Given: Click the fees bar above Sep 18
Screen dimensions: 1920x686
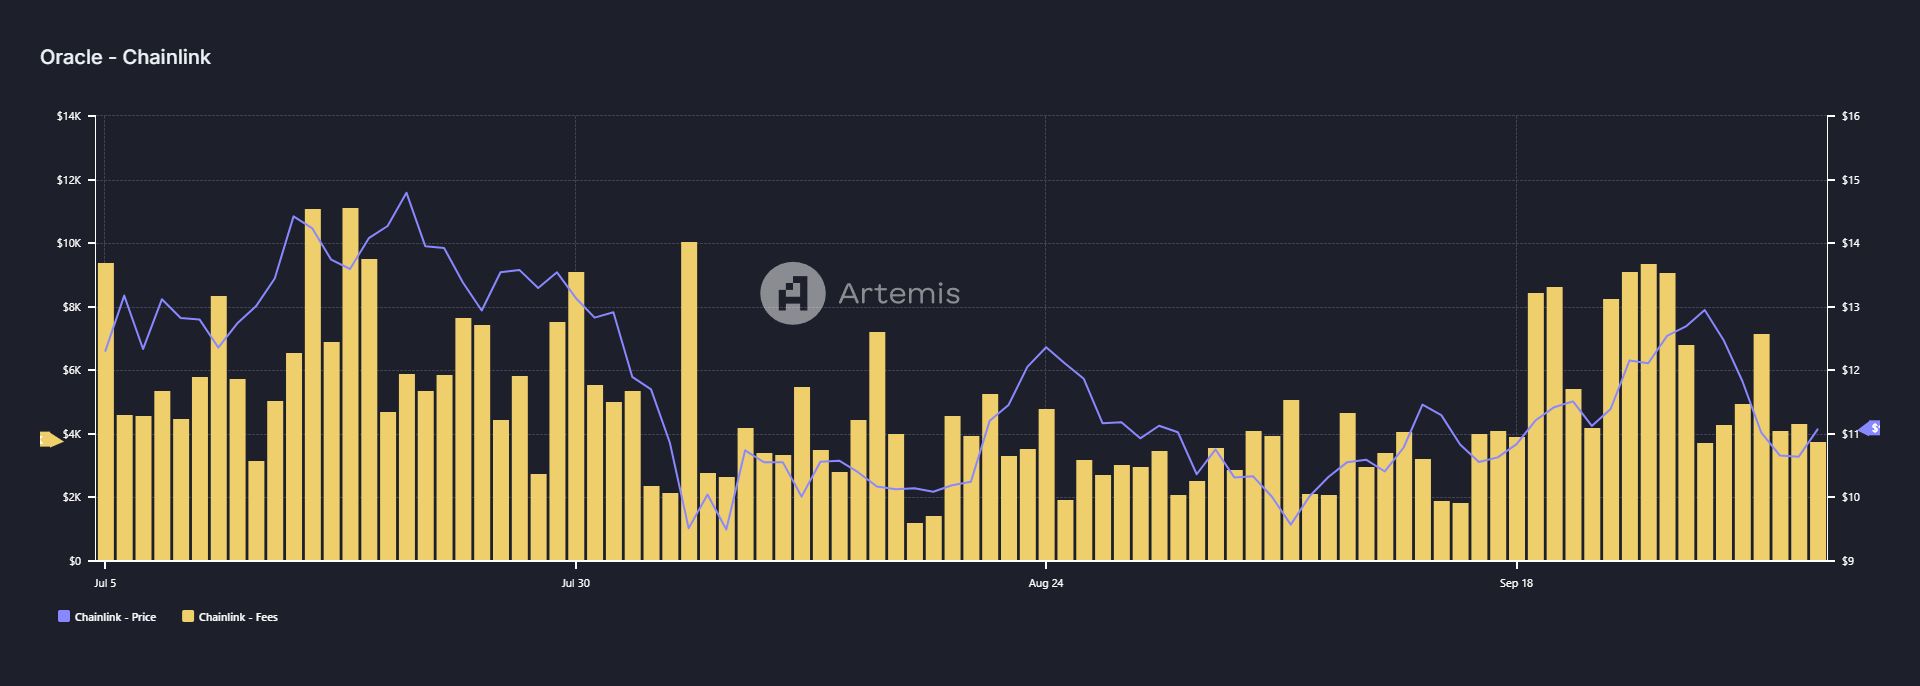Looking at the screenshot, I should point(1517,498).
